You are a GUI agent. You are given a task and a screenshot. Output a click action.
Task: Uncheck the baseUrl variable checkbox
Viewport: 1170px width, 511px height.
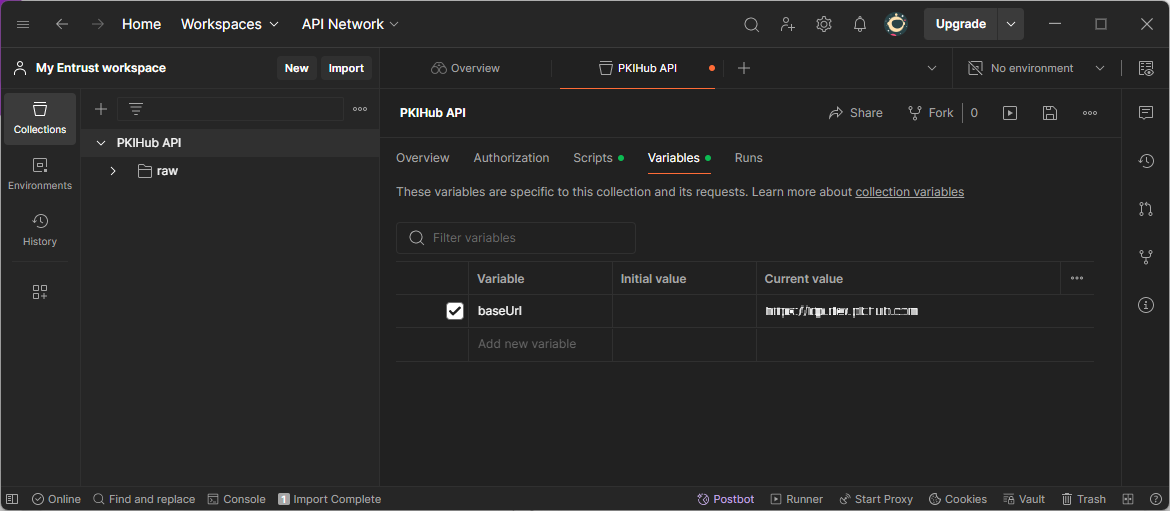(455, 311)
